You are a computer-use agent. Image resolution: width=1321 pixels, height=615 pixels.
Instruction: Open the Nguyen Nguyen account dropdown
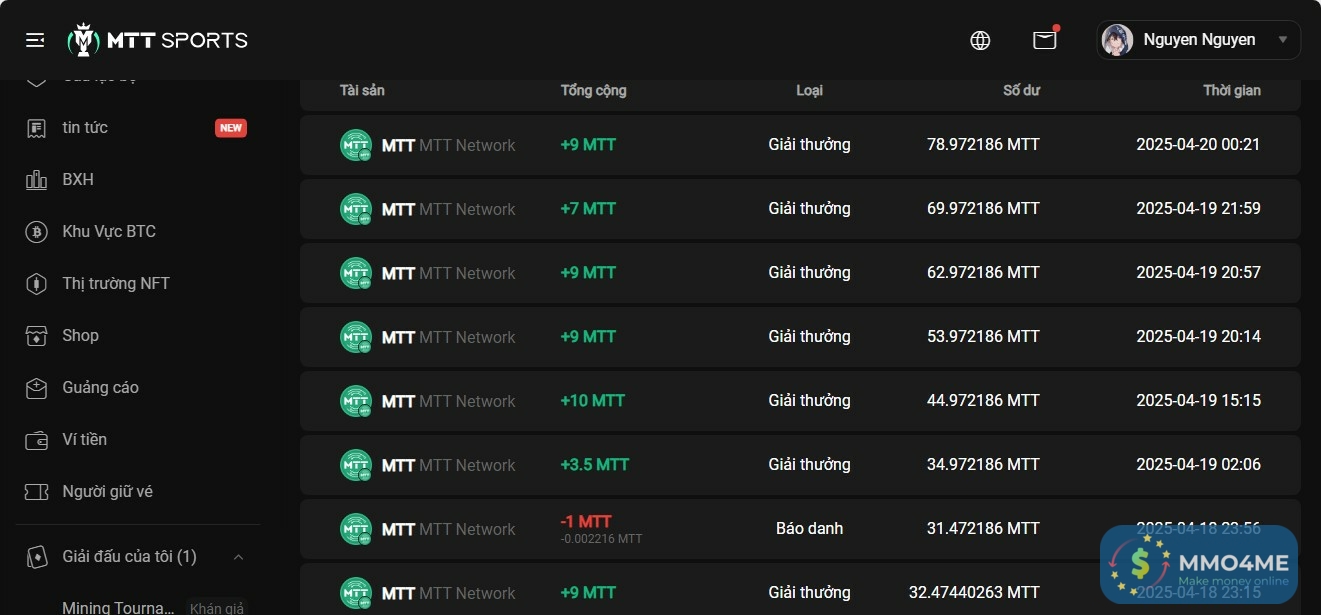(1282, 40)
